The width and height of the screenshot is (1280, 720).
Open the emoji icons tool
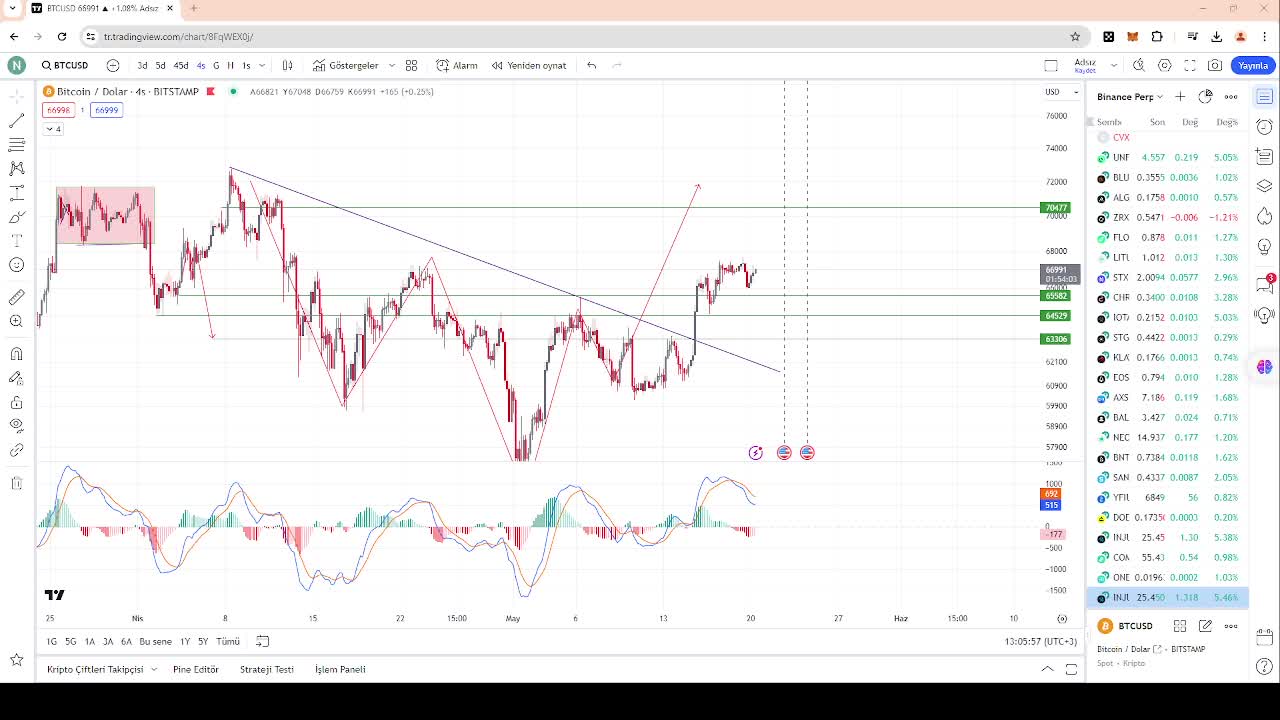click(x=16, y=265)
